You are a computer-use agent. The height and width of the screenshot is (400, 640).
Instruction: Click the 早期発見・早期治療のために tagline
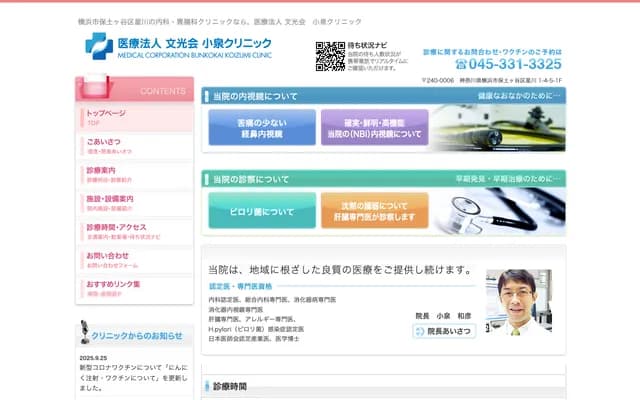(508, 179)
